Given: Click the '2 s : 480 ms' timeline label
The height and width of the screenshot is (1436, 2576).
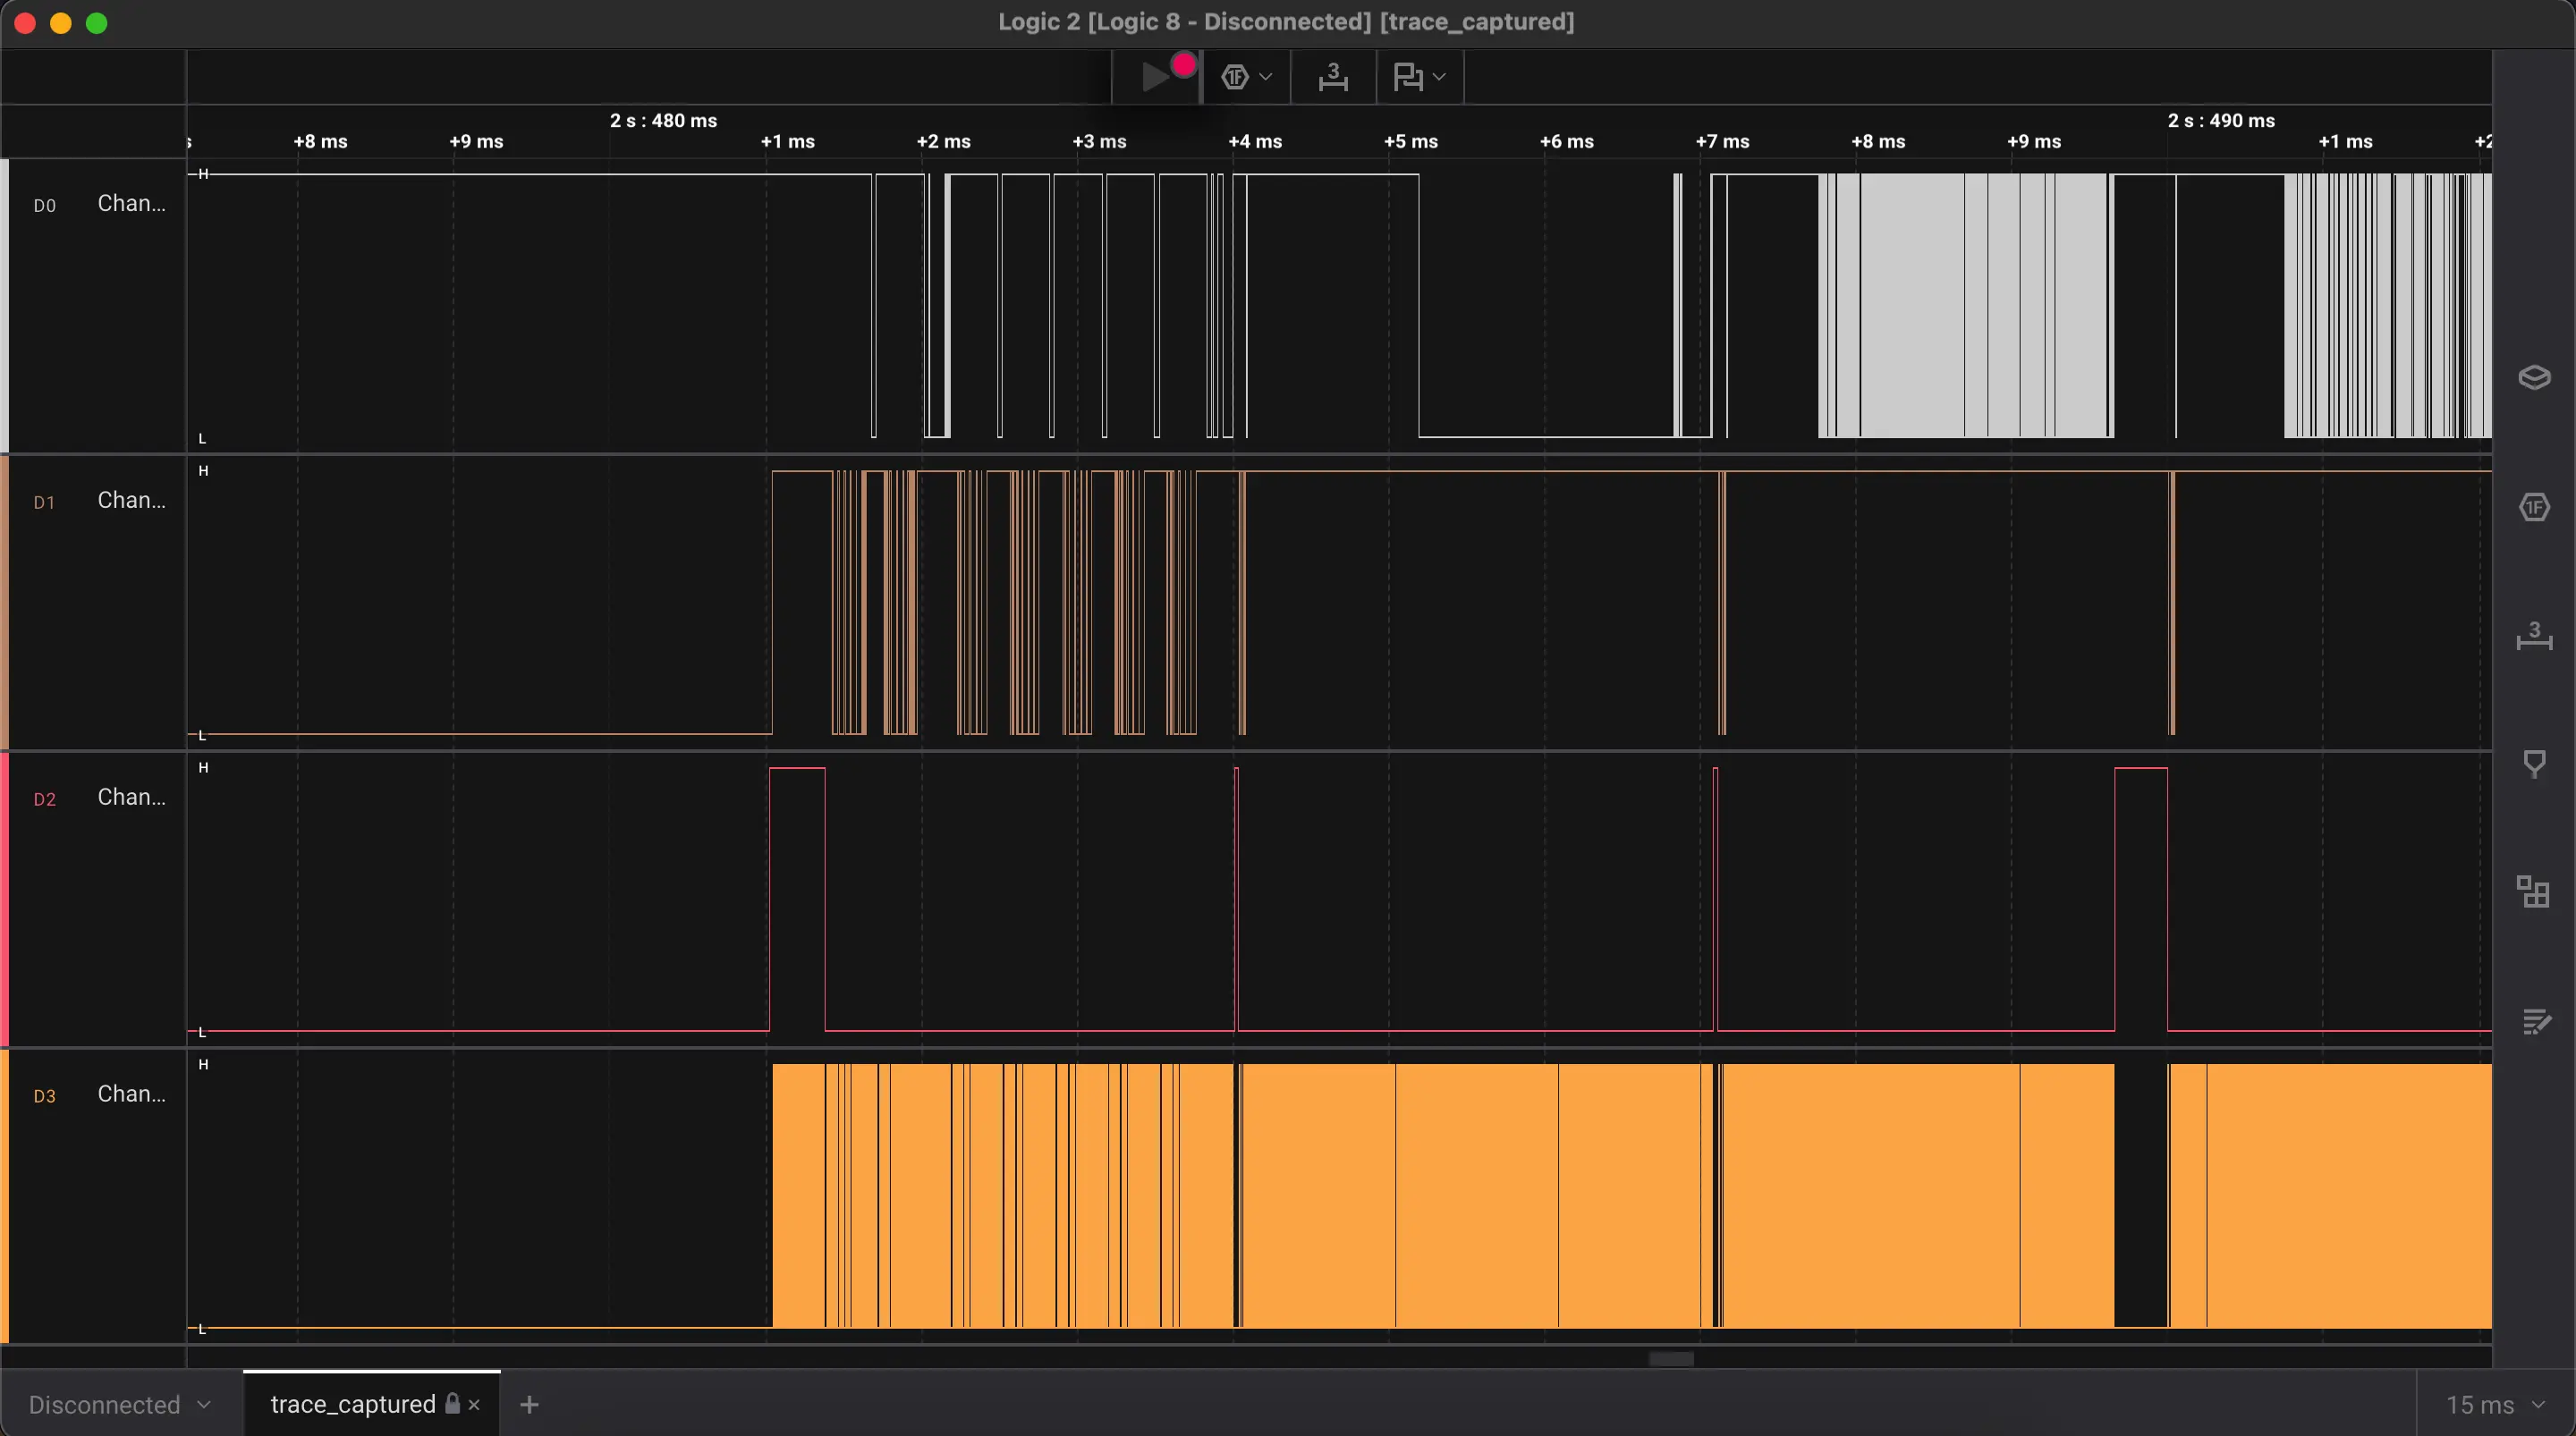Looking at the screenshot, I should 663,121.
